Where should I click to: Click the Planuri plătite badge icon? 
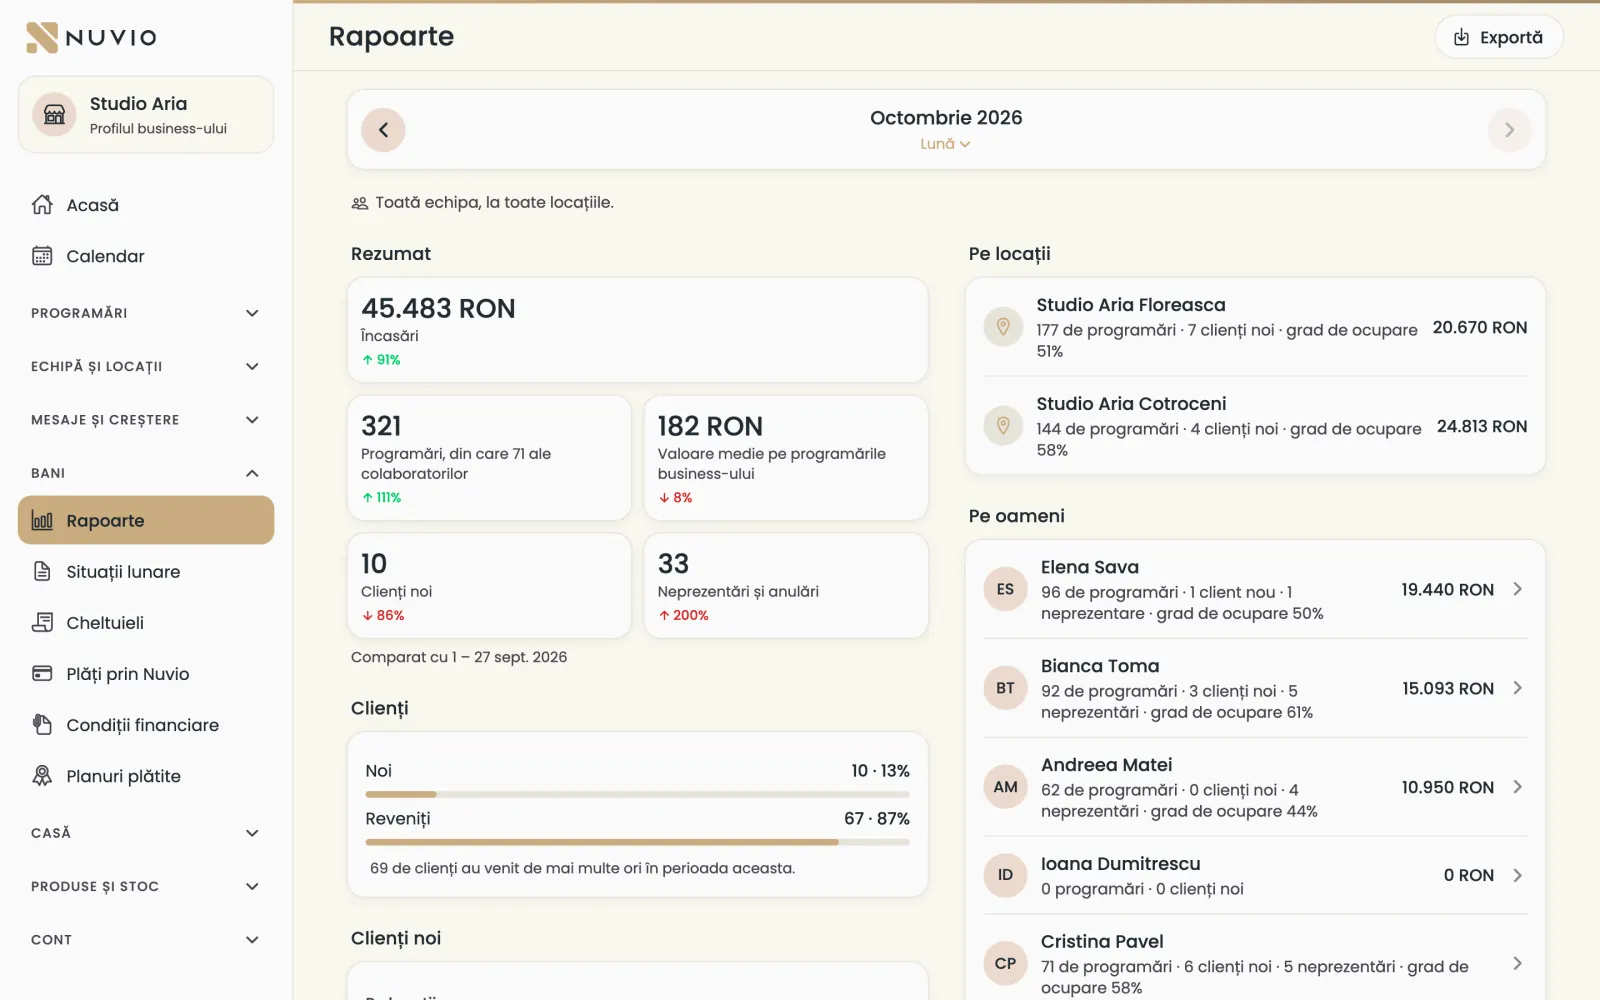click(42, 776)
